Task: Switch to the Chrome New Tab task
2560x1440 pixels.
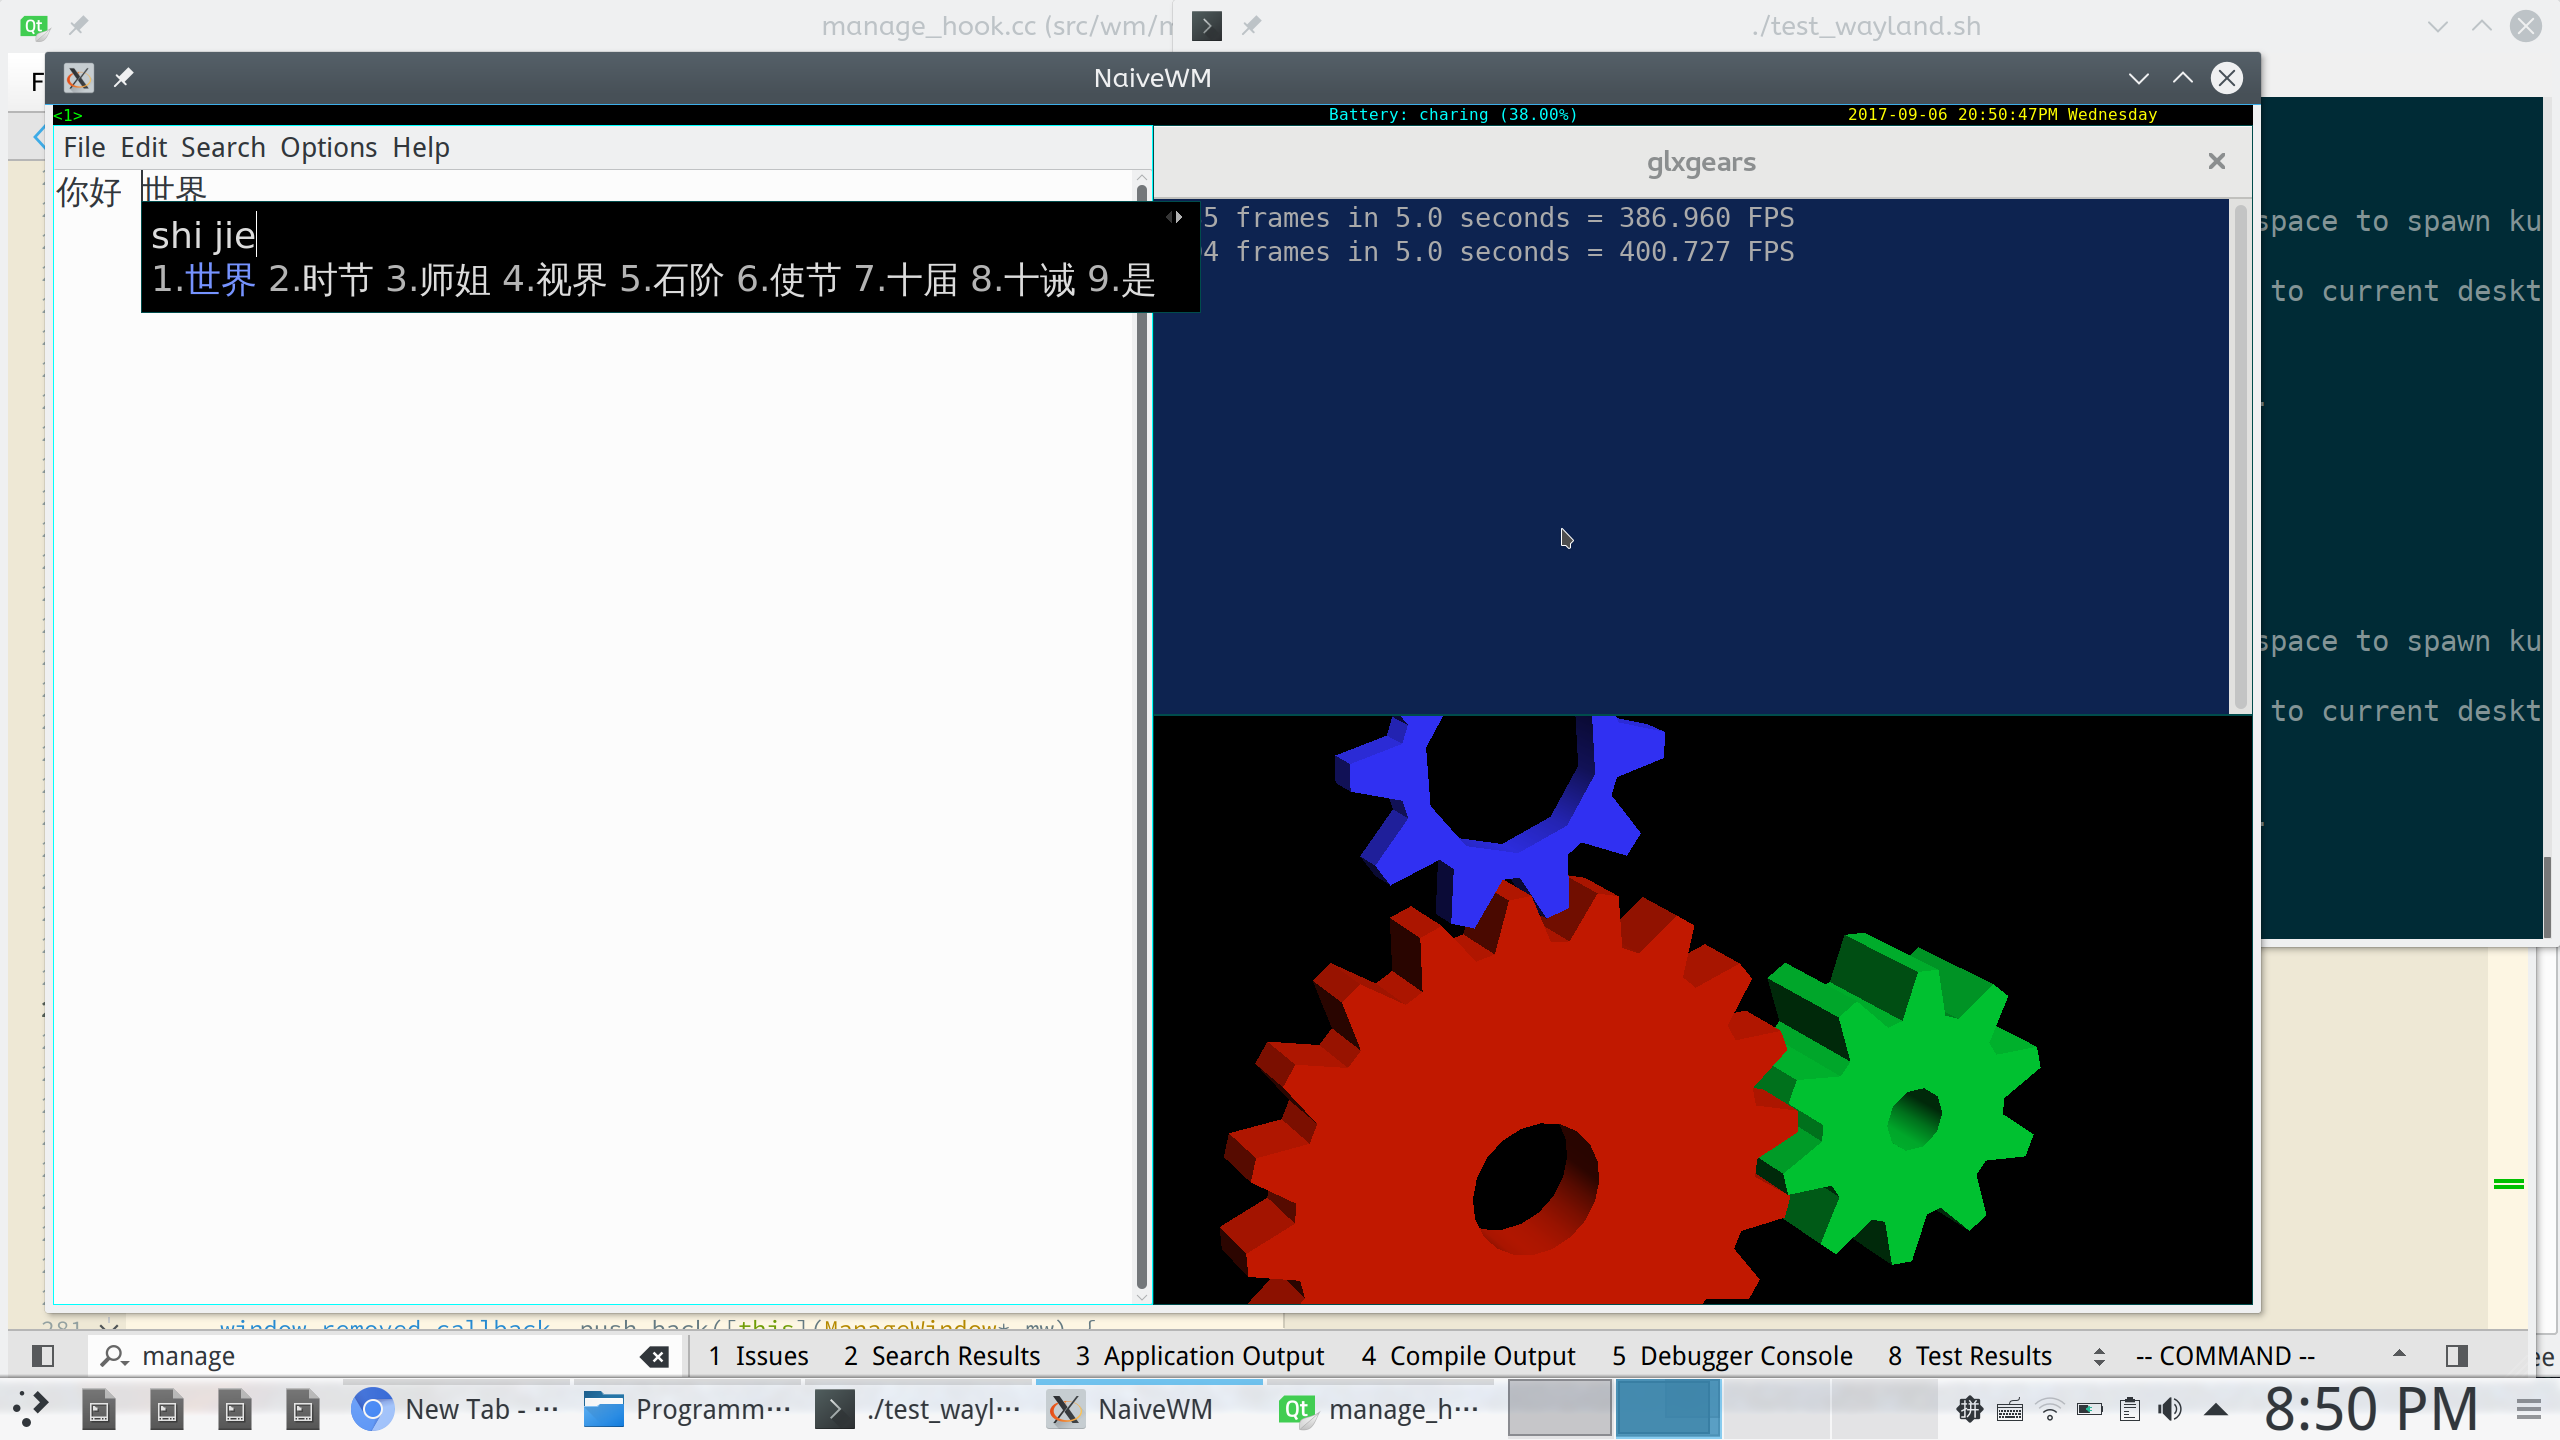Action: click(455, 1409)
